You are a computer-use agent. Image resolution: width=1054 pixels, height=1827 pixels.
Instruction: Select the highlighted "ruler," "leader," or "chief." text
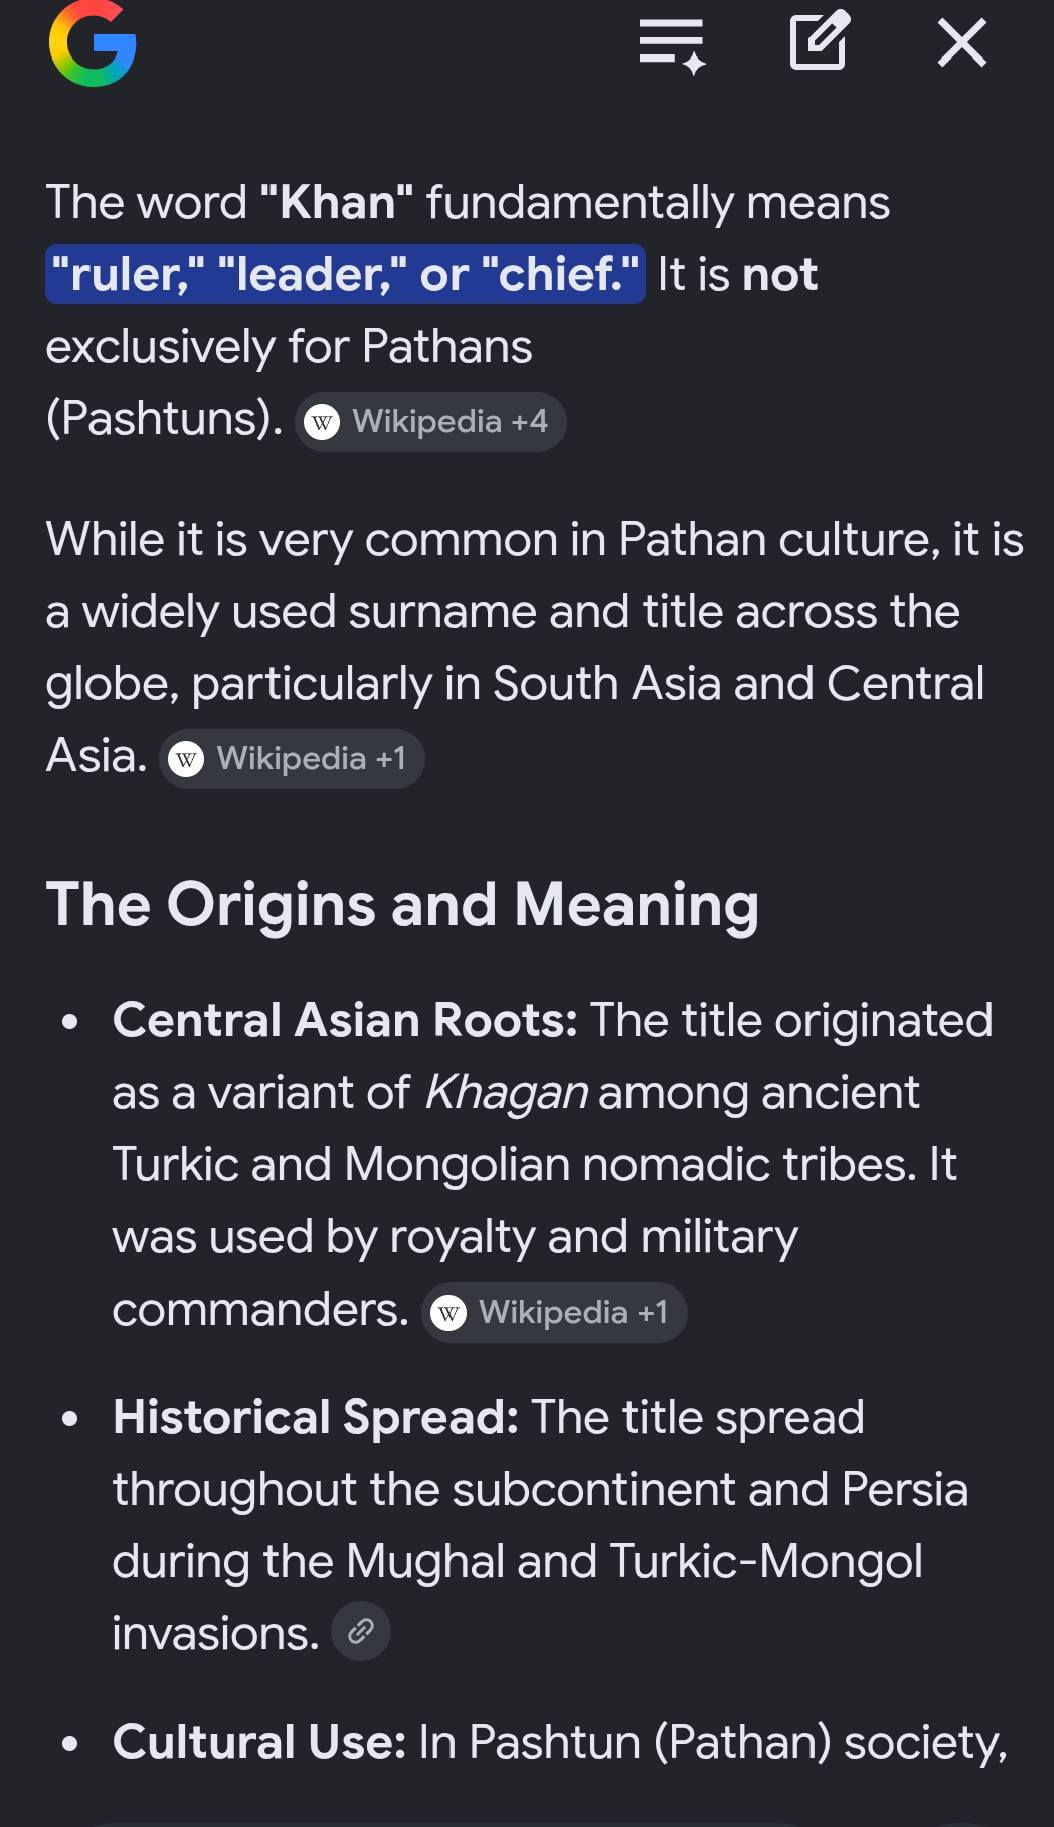click(345, 274)
